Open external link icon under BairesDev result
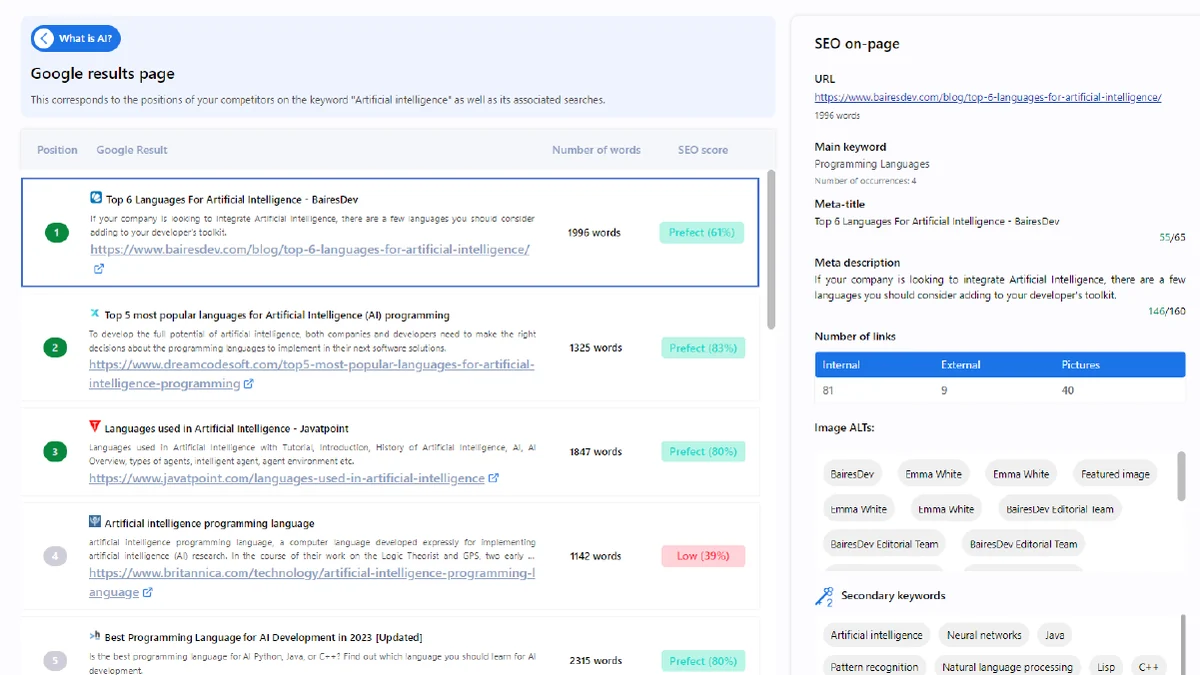This screenshot has height=675, width=1200. point(98,269)
